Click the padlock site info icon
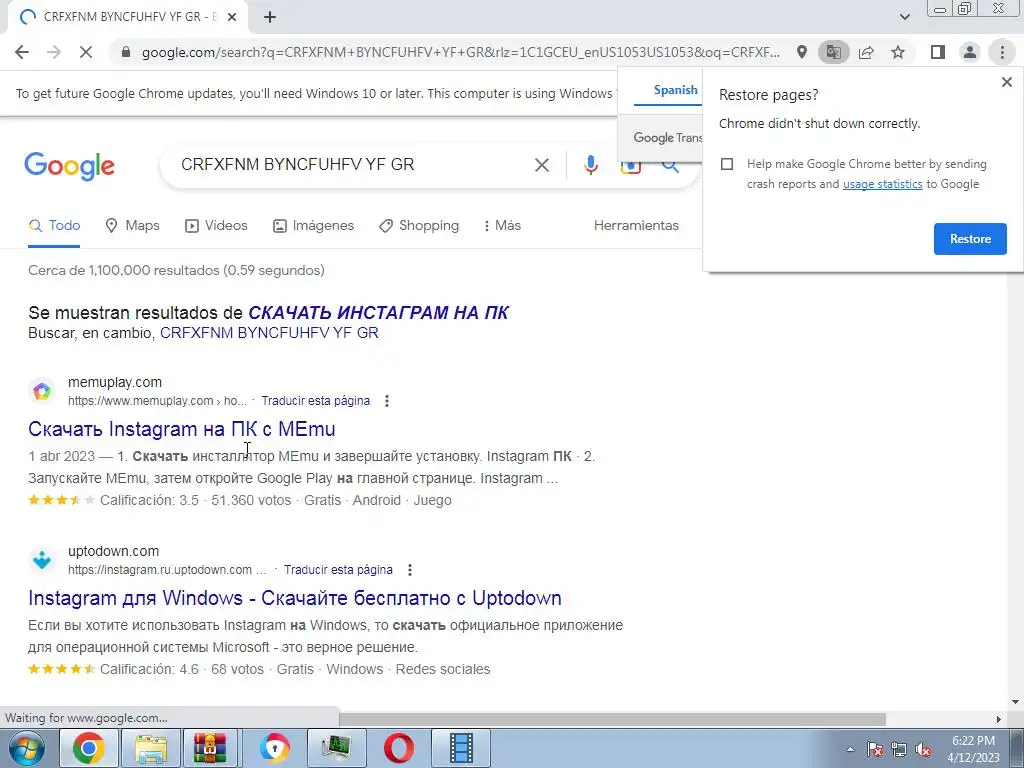Viewport: 1024px width, 768px height. coord(126,52)
